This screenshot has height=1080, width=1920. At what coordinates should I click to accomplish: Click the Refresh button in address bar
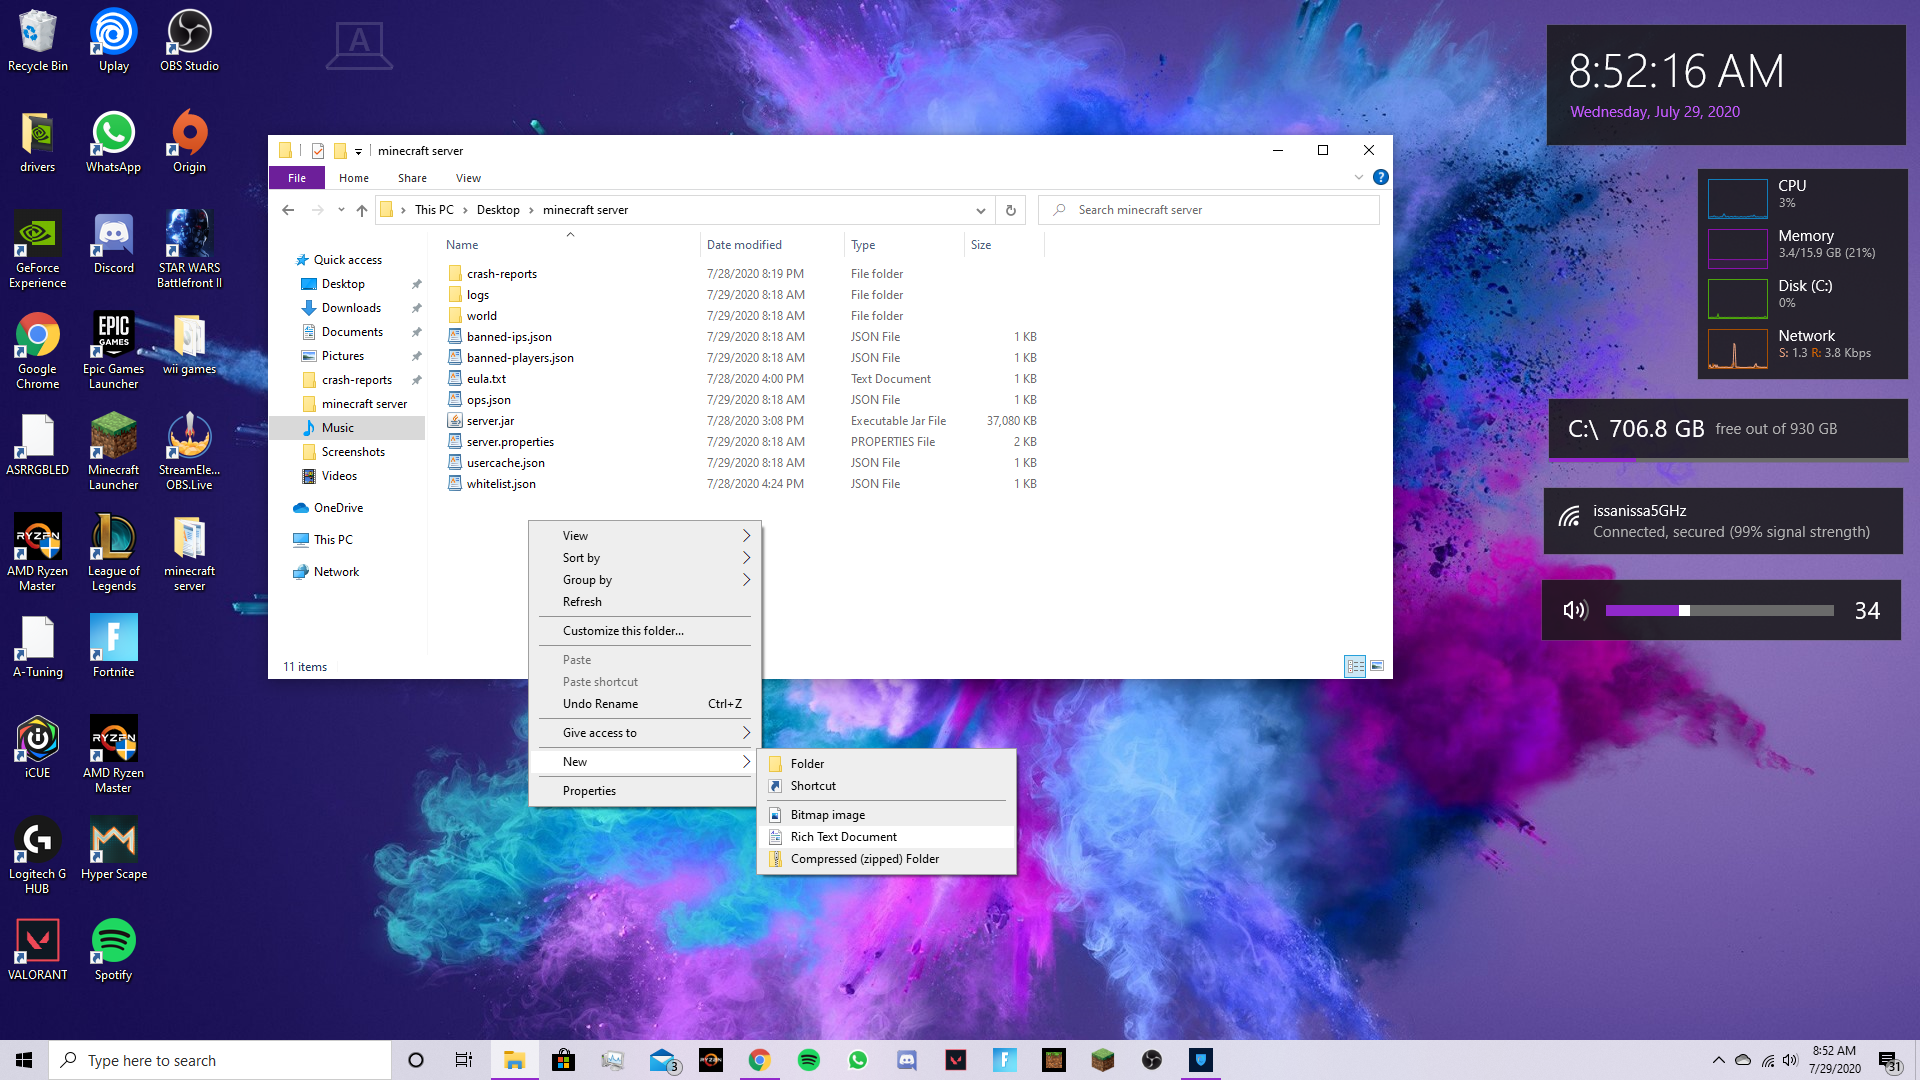(1010, 210)
